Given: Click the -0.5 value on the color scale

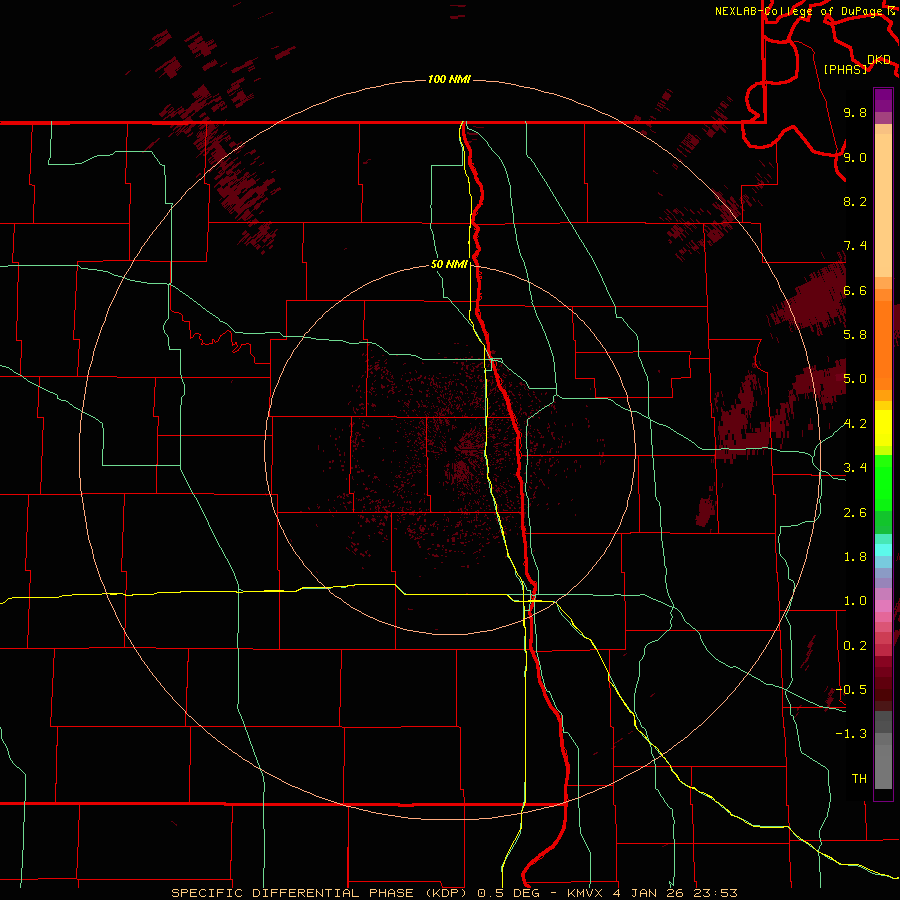Looking at the screenshot, I should [x=851, y=689].
